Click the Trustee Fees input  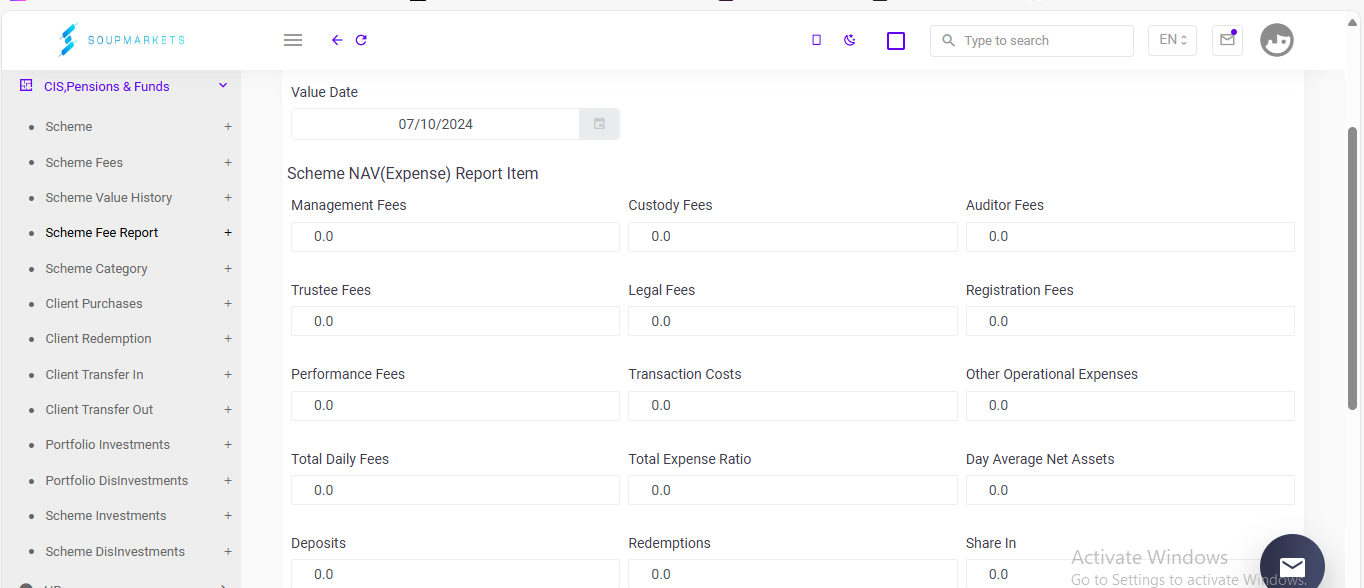[x=455, y=321]
